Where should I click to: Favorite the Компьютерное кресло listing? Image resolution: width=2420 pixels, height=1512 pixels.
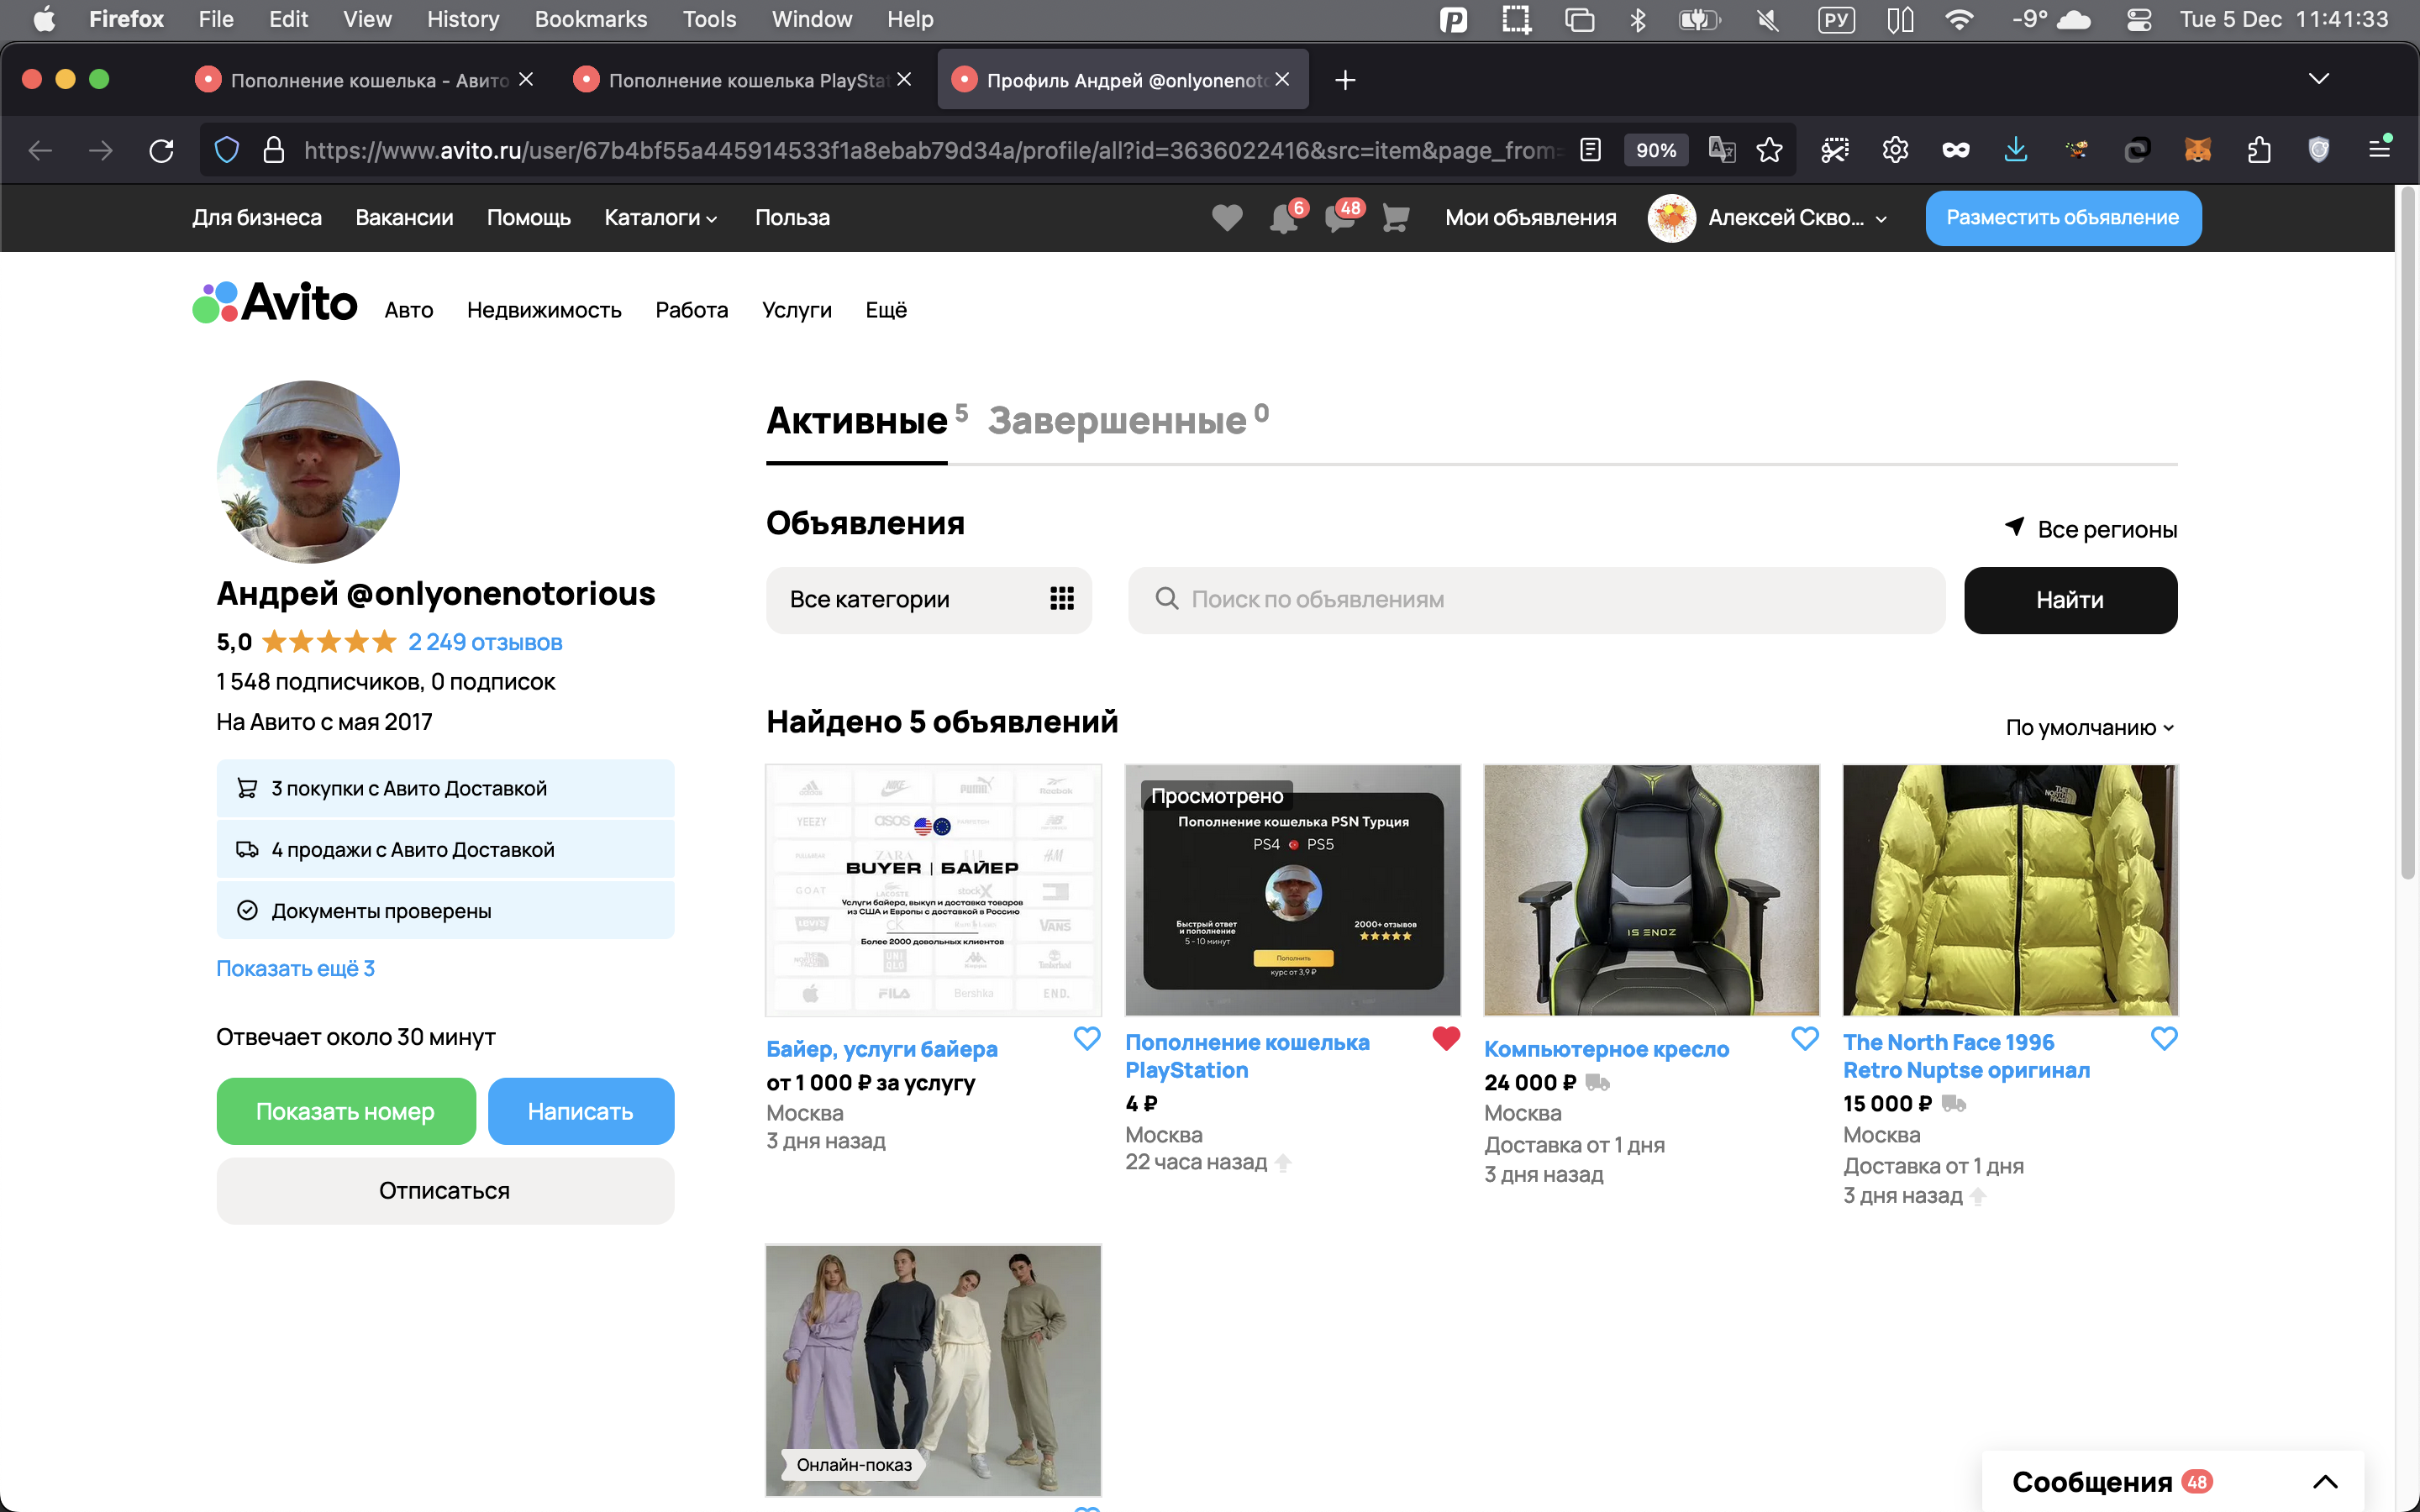coord(1804,1039)
